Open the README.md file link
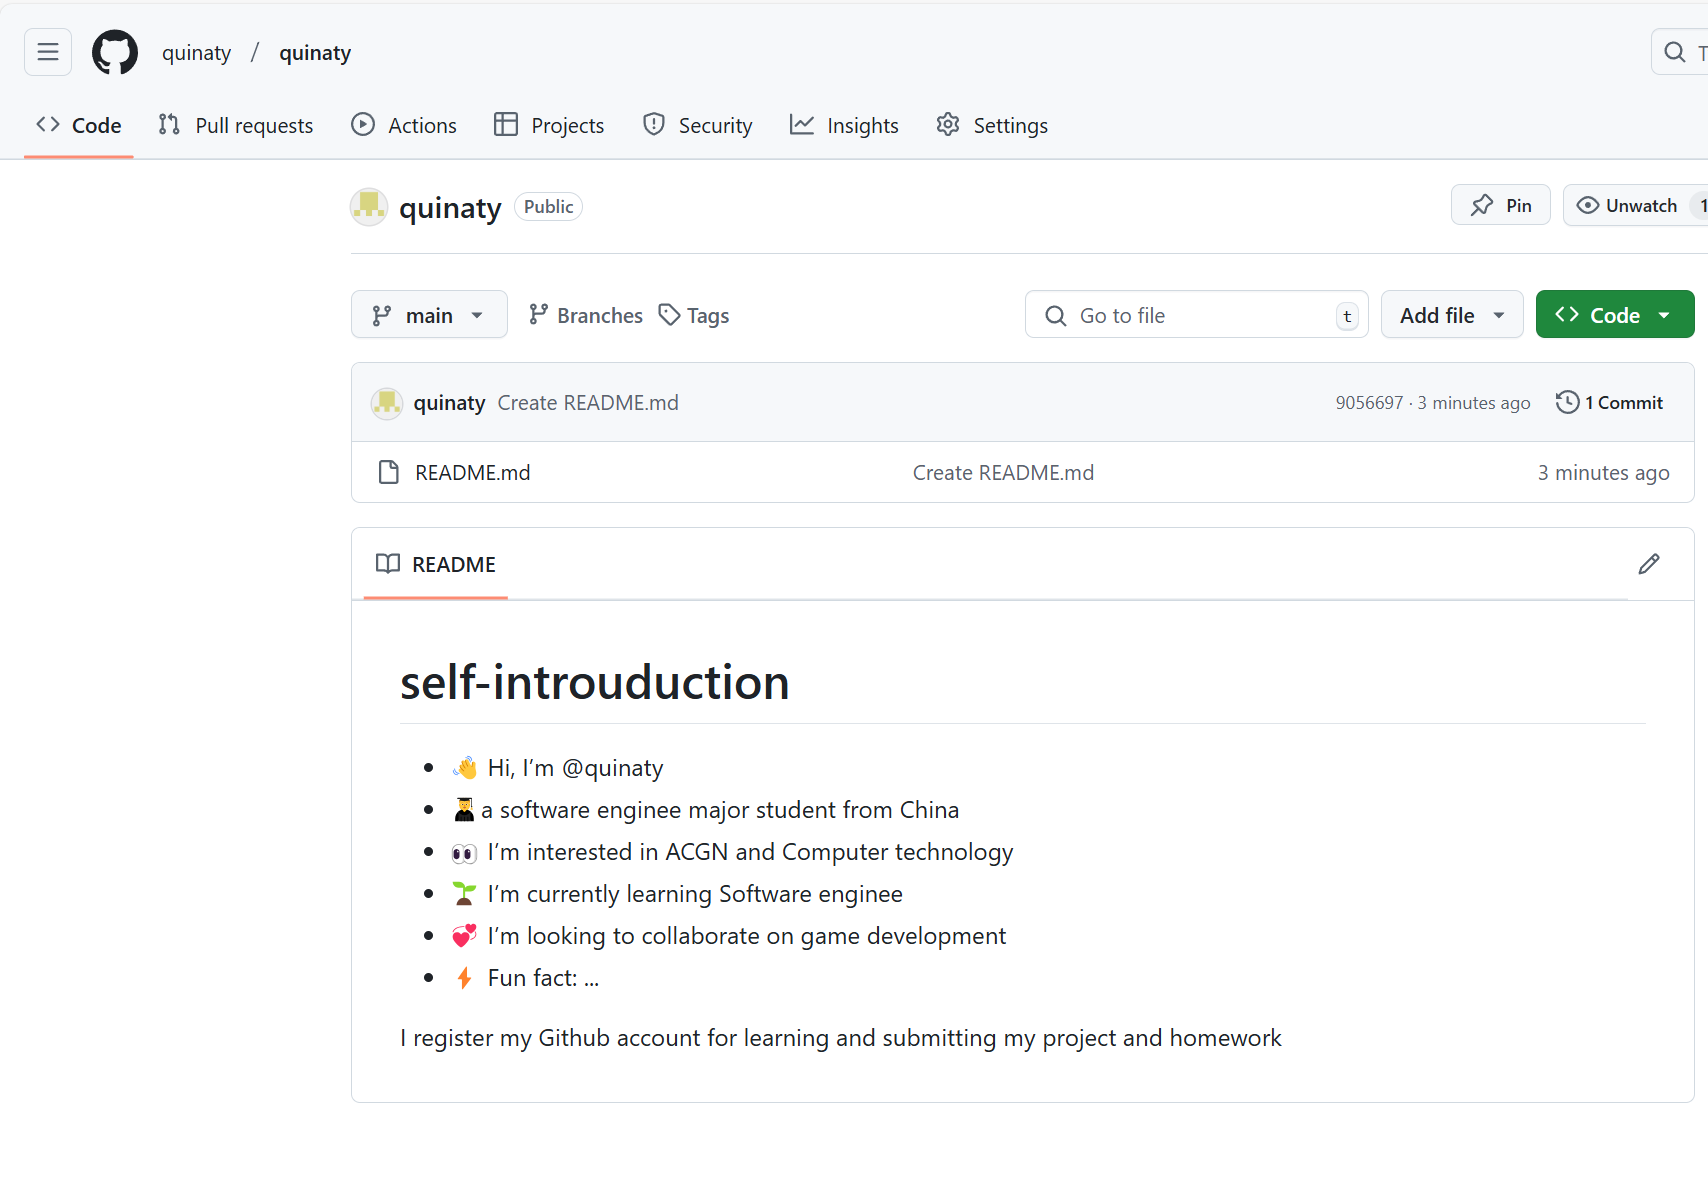The height and width of the screenshot is (1194, 1708). tap(473, 472)
